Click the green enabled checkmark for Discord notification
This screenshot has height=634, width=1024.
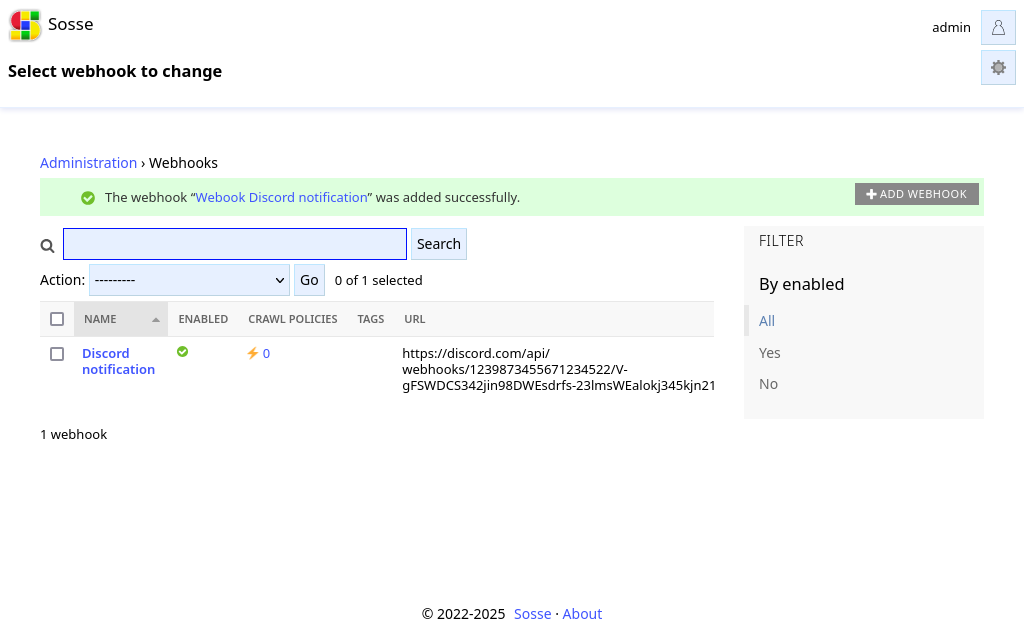(182, 352)
